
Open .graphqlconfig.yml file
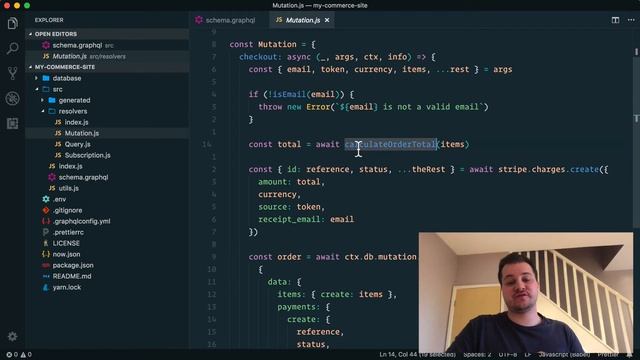click(x=81, y=221)
